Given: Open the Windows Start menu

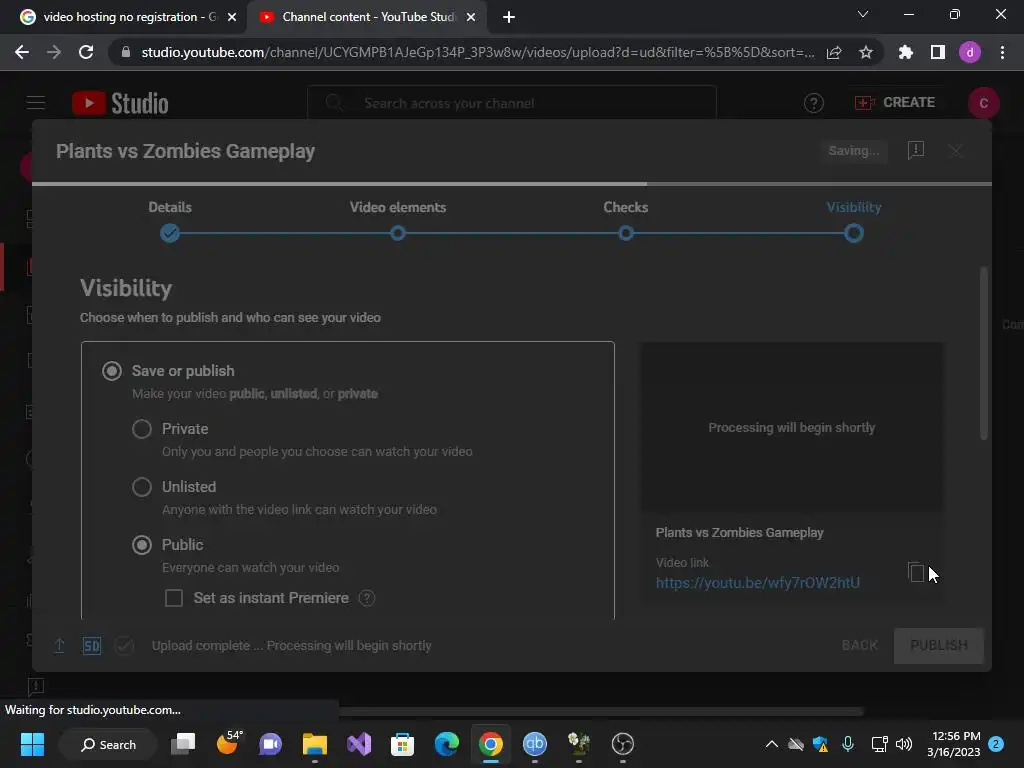Looking at the screenshot, I should 32,744.
